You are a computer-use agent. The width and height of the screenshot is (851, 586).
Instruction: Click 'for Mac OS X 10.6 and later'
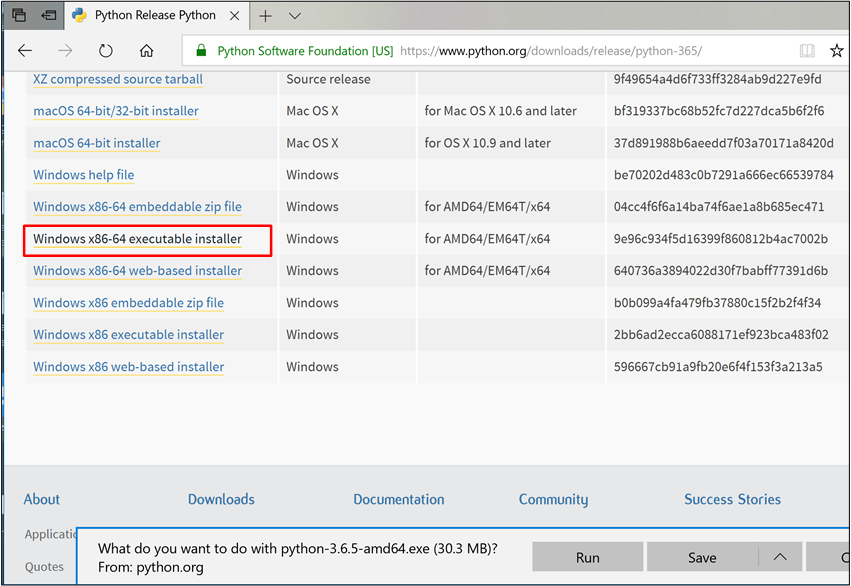[500, 111]
